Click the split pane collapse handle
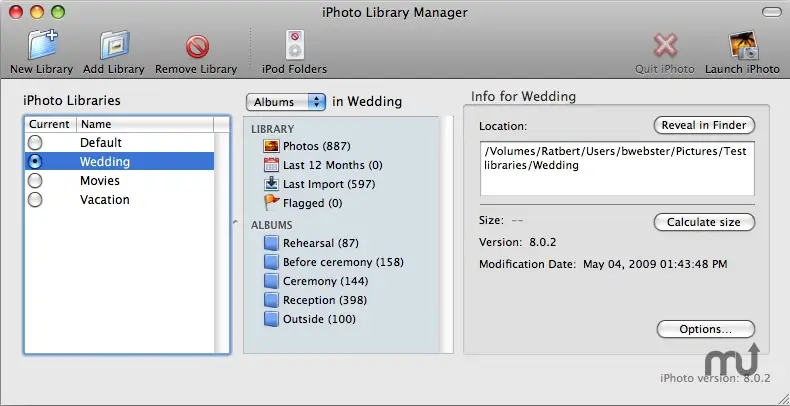The height and width of the screenshot is (406, 790). [235, 222]
